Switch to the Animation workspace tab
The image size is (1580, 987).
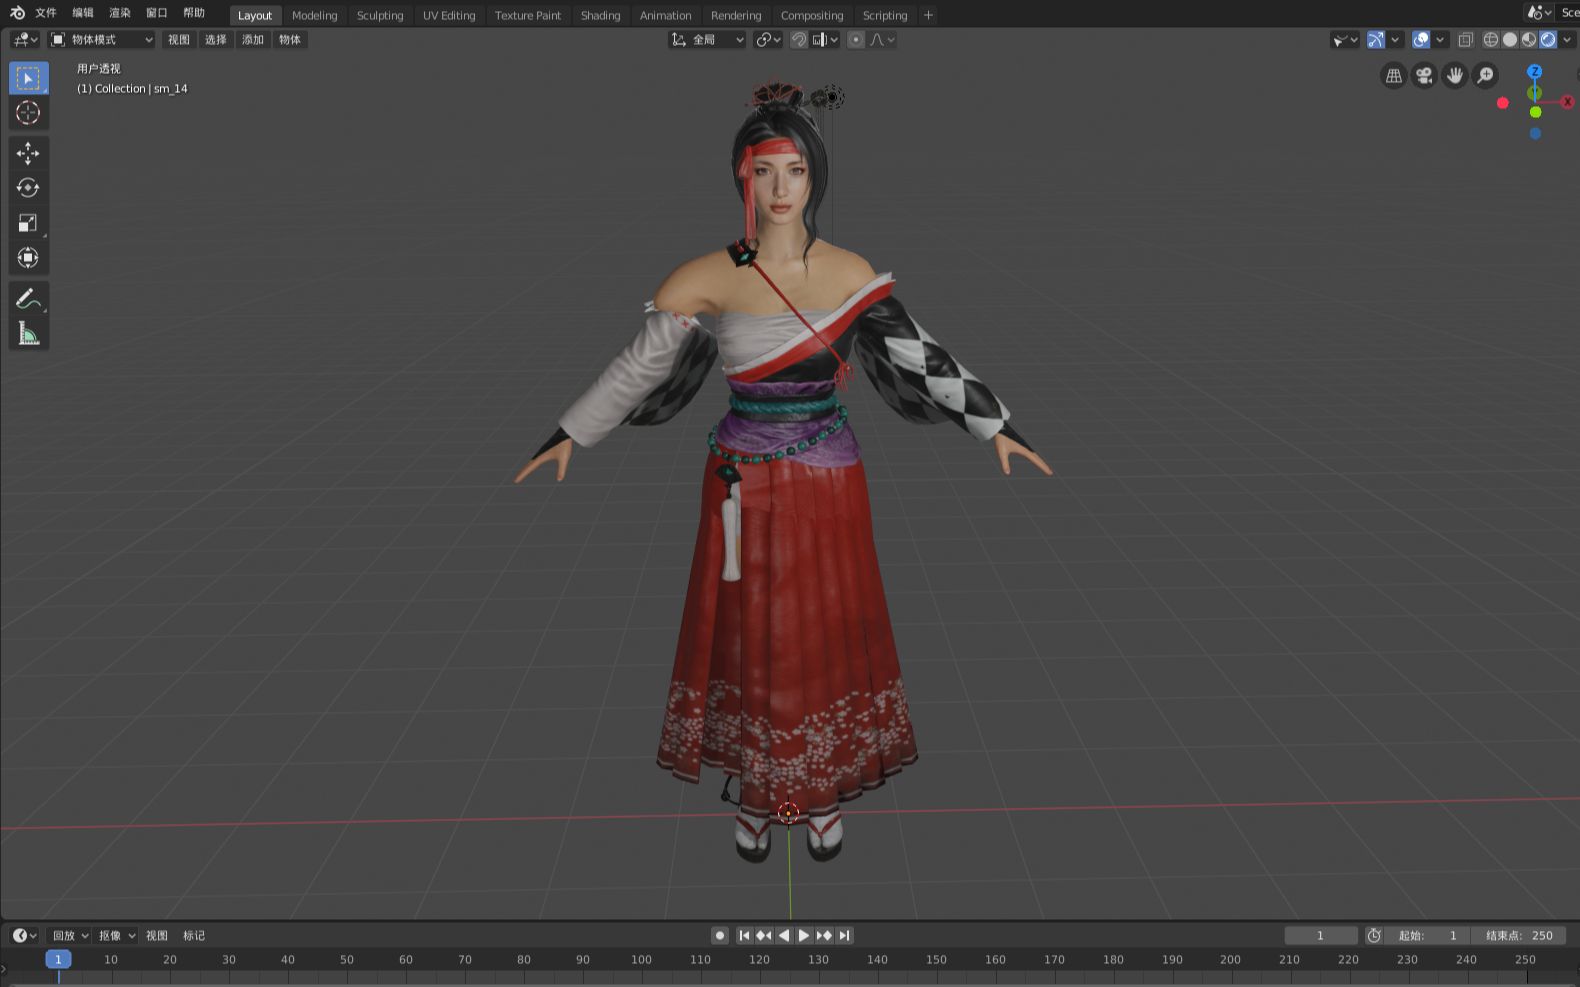click(665, 15)
